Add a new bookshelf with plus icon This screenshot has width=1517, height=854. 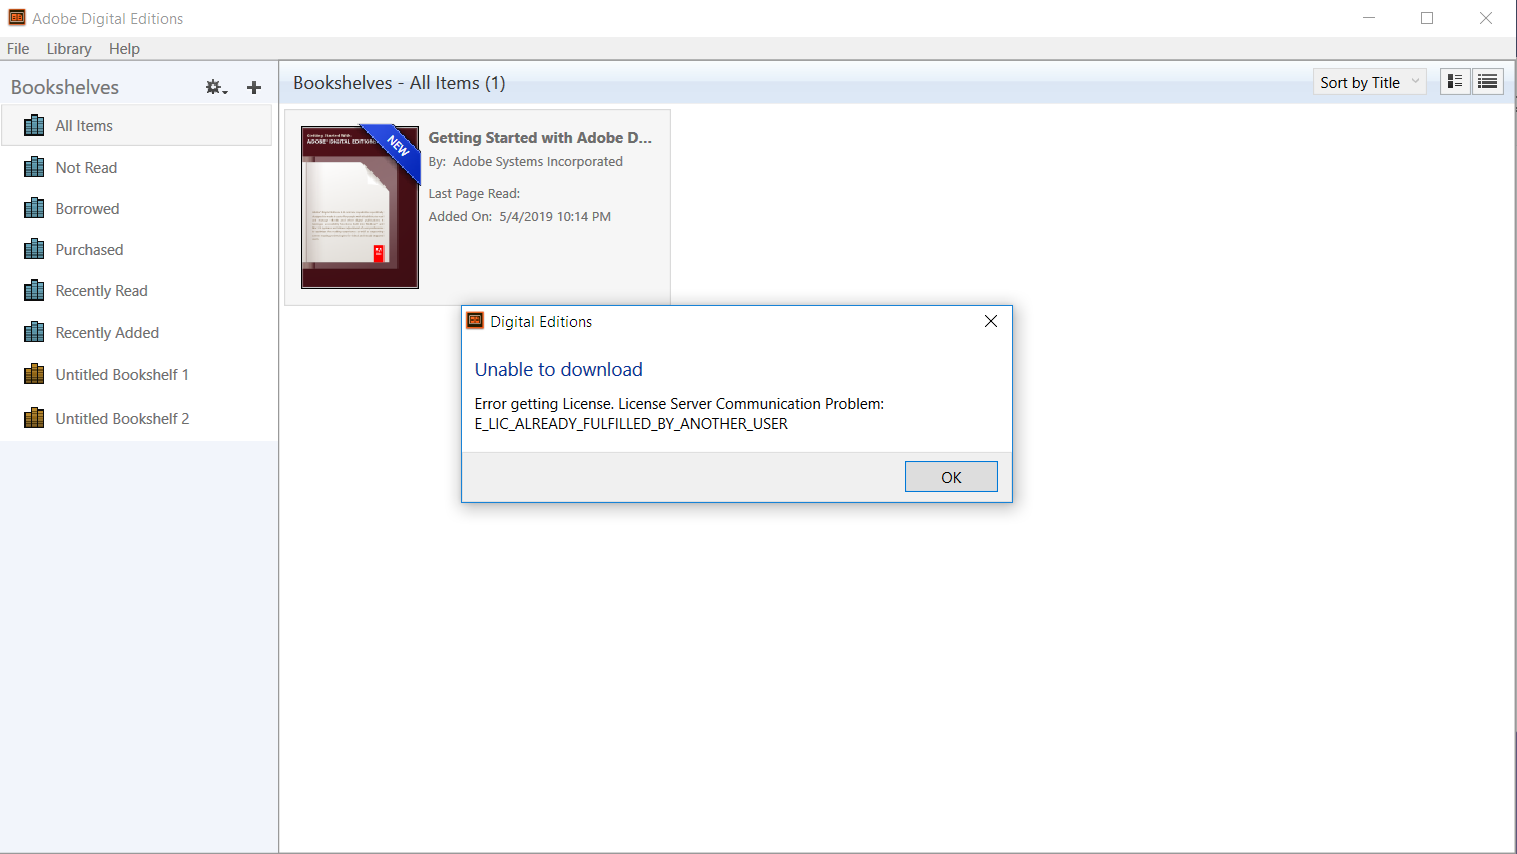point(254,88)
